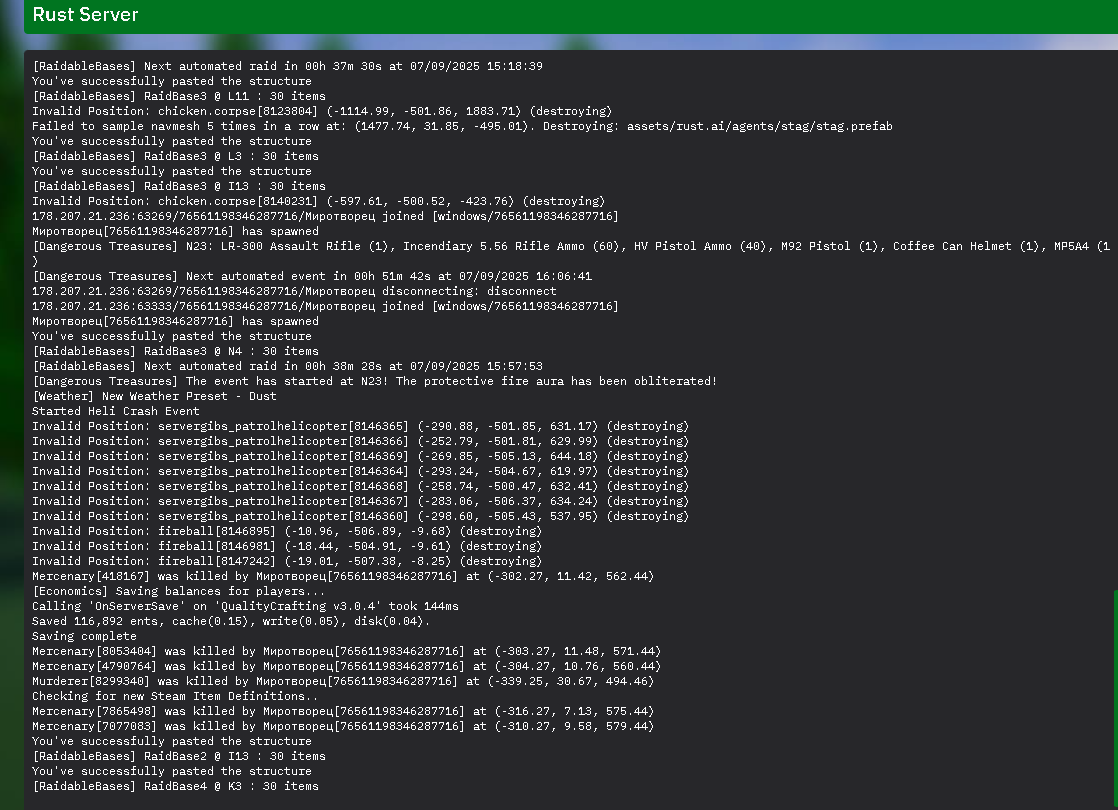Click the 'Failed to sample navmesh 5 times' line

pos(462,126)
